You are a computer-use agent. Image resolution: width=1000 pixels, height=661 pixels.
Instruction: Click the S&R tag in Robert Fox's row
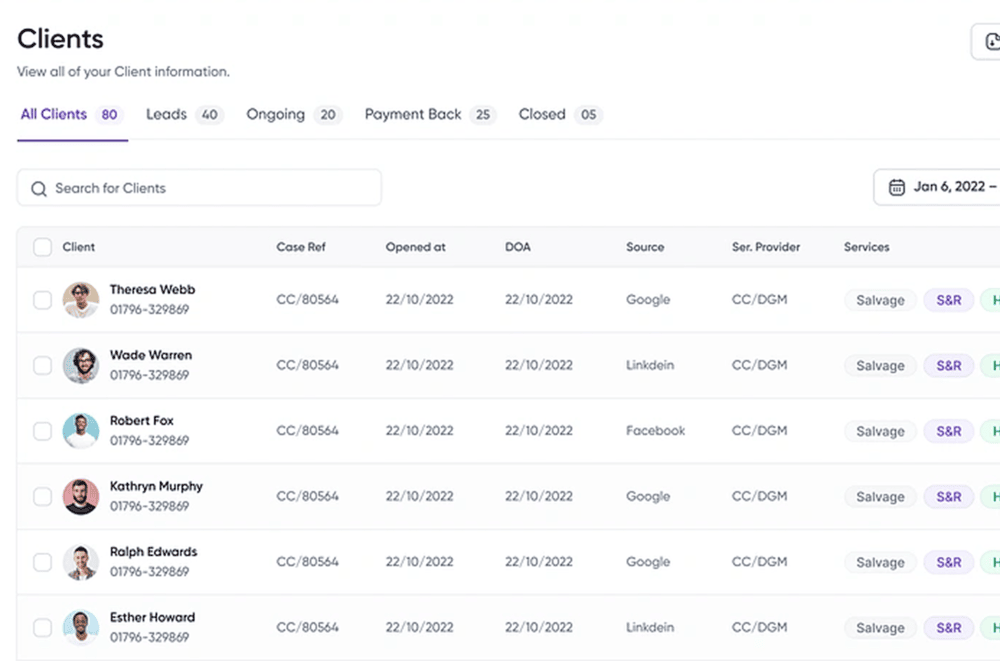click(x=948, y=431)
